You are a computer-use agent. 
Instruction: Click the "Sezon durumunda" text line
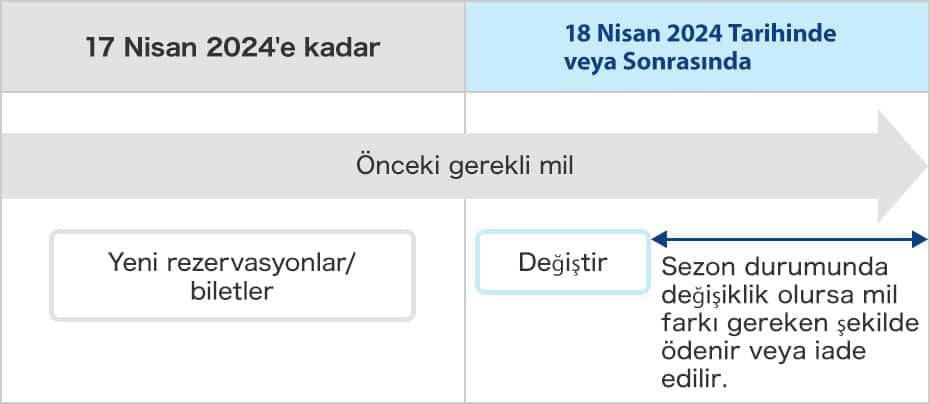point(775,270)
